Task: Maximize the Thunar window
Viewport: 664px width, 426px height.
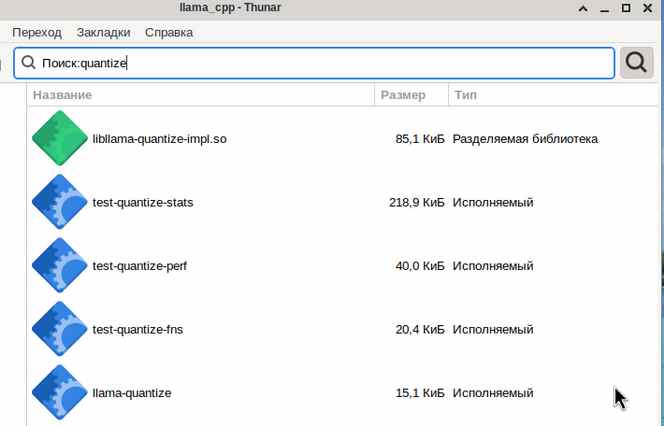Action: (x=626, y=8)
